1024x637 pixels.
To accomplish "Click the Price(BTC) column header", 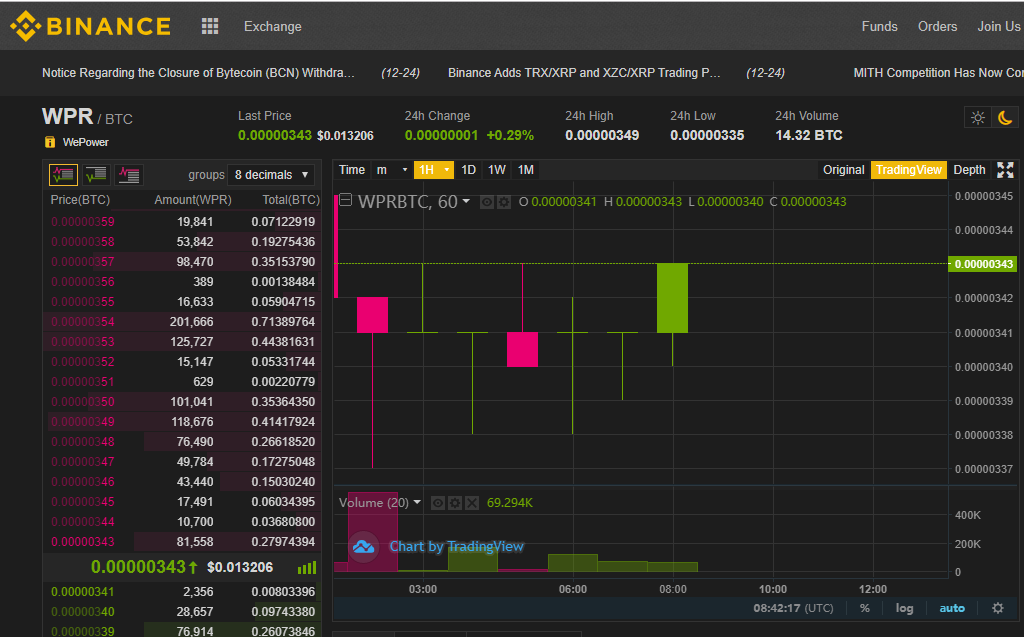I will tap(80, 200).
